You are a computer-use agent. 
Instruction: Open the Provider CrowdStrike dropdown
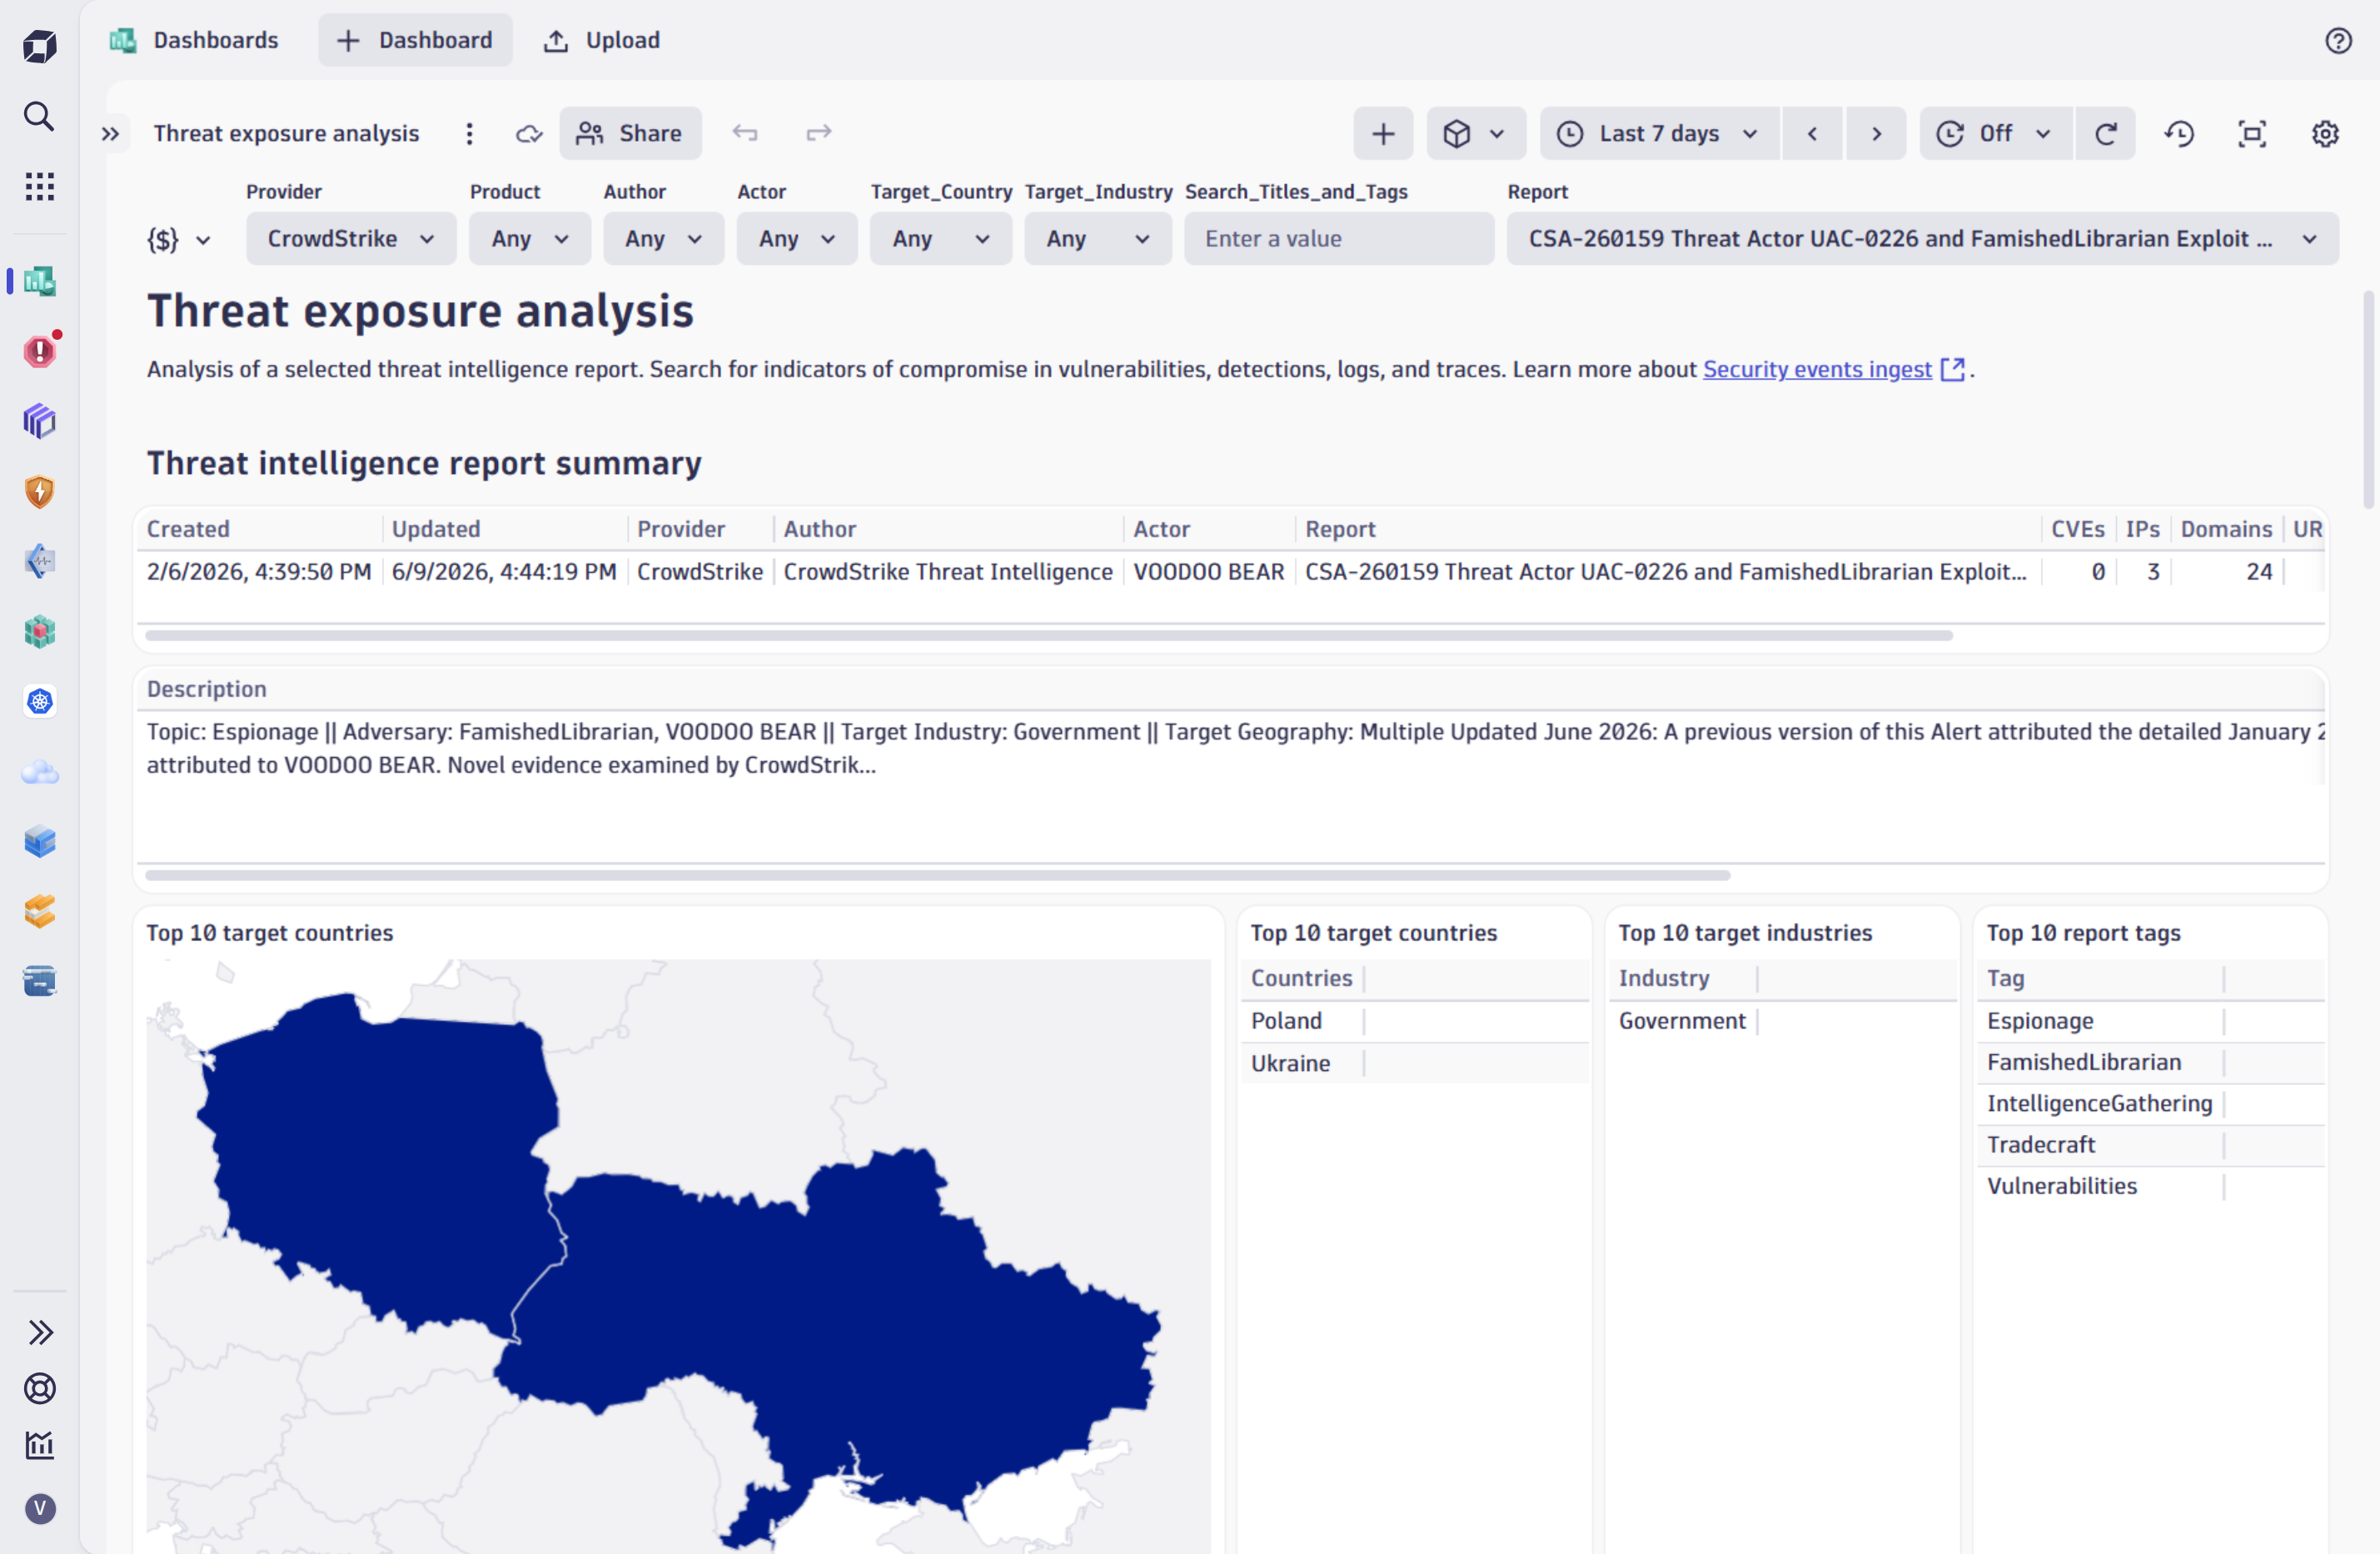pyautogui.click(x=351, y=239)
